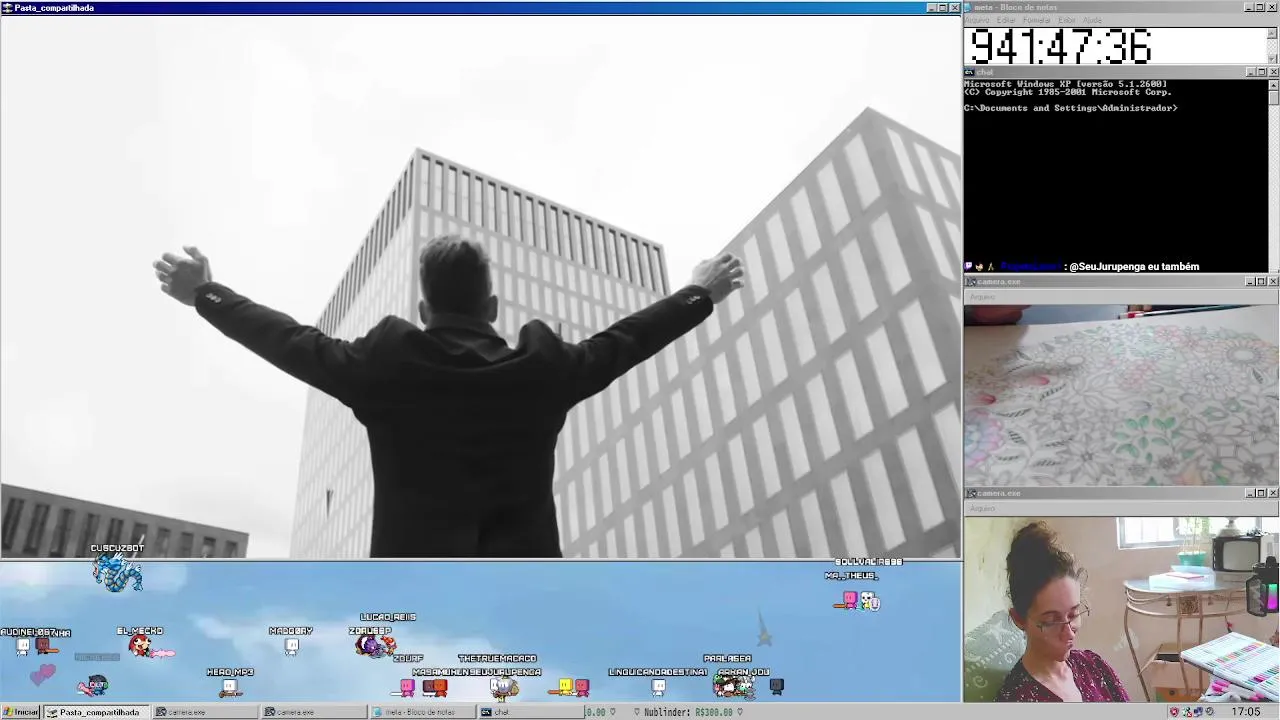Click the HERO_MP3 avatar sprite

click(x=230, y=687)
